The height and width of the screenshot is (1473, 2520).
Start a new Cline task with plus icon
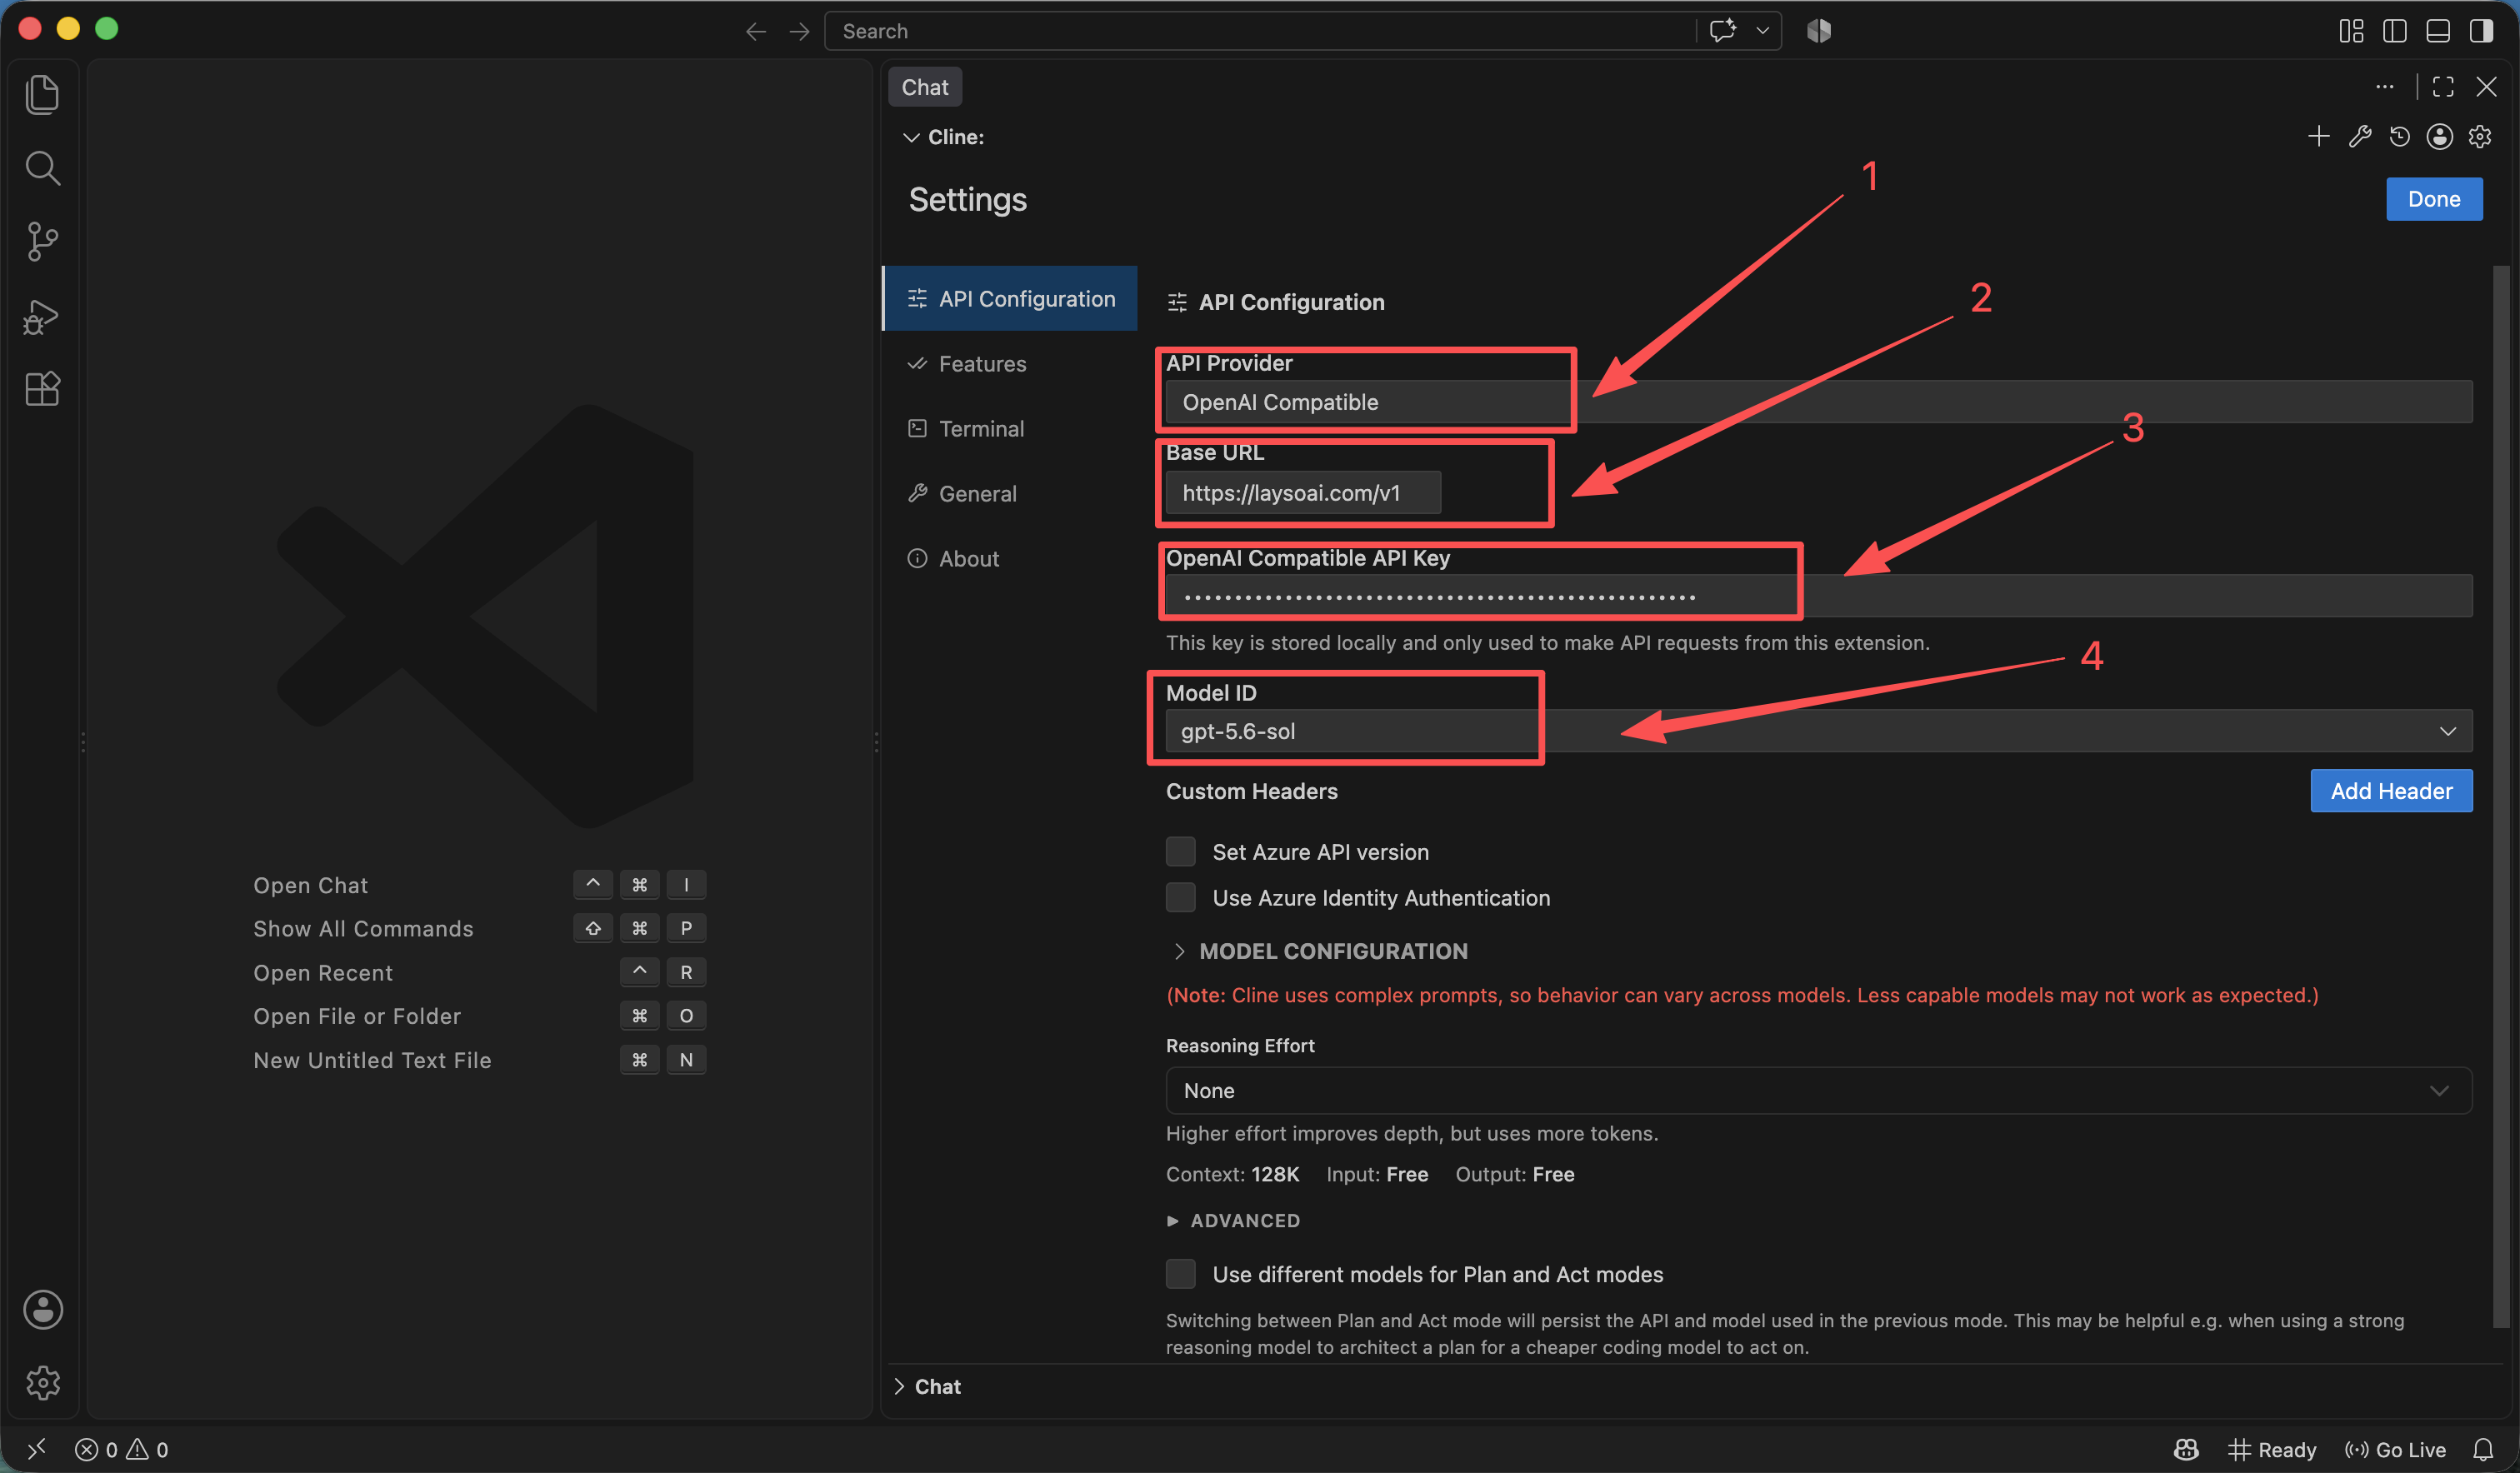pos(2318,136)
